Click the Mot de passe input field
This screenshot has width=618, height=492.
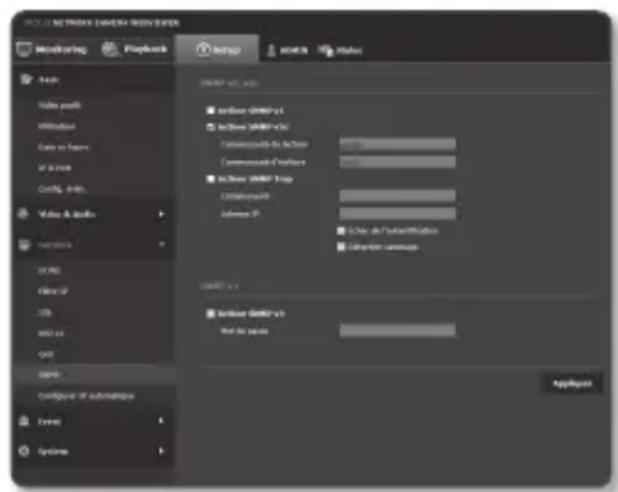click(397, 330)
